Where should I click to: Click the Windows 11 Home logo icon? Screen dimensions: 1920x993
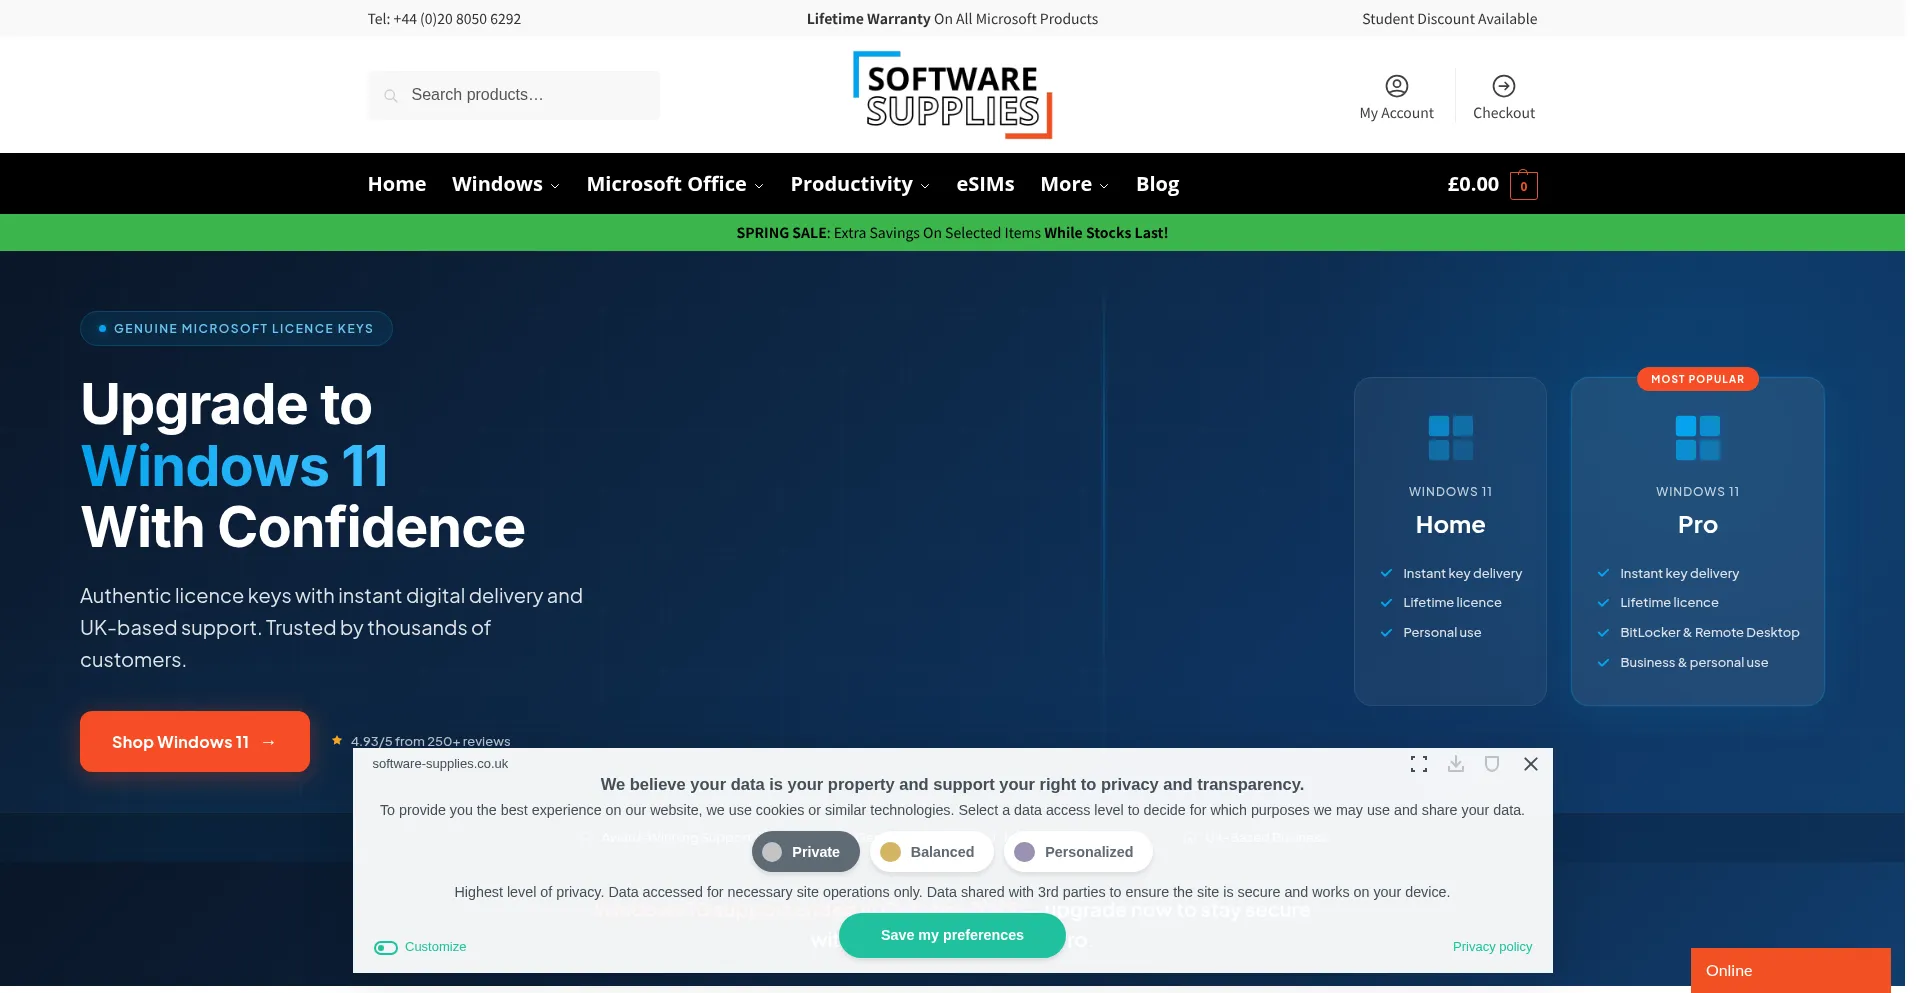pos(1450,438)
